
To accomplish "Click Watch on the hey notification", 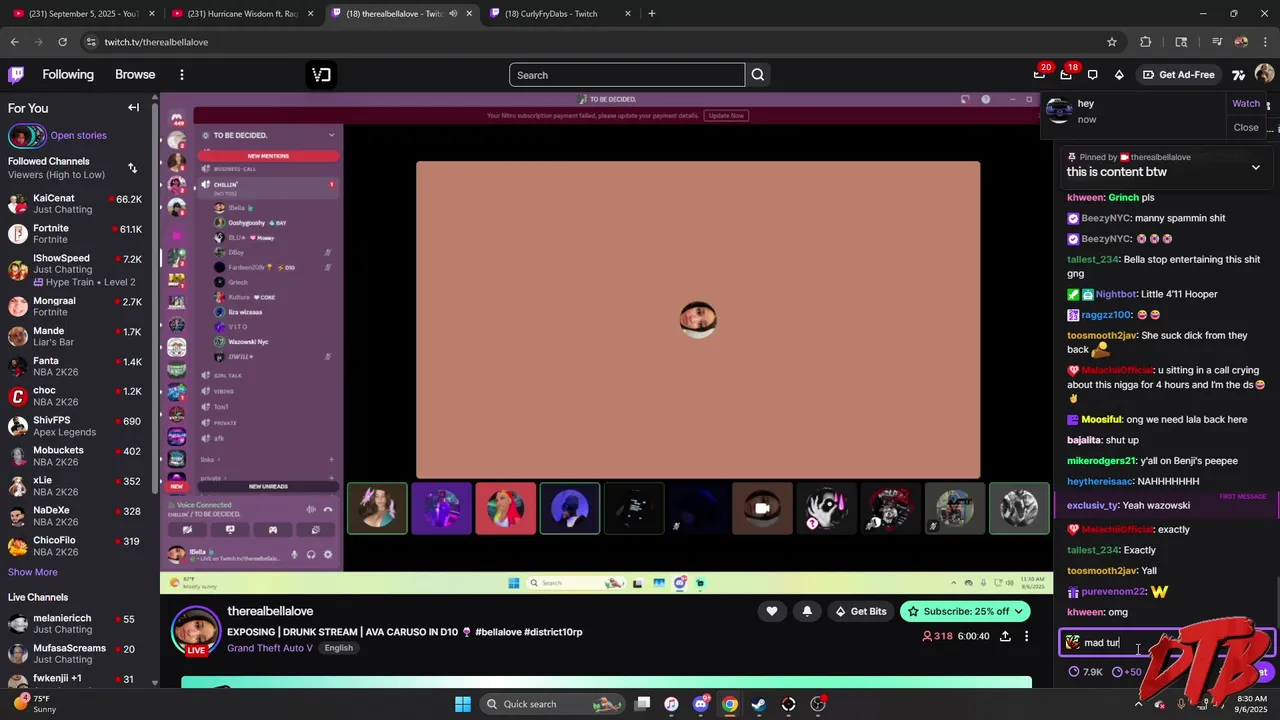I will pos(1246,104).
